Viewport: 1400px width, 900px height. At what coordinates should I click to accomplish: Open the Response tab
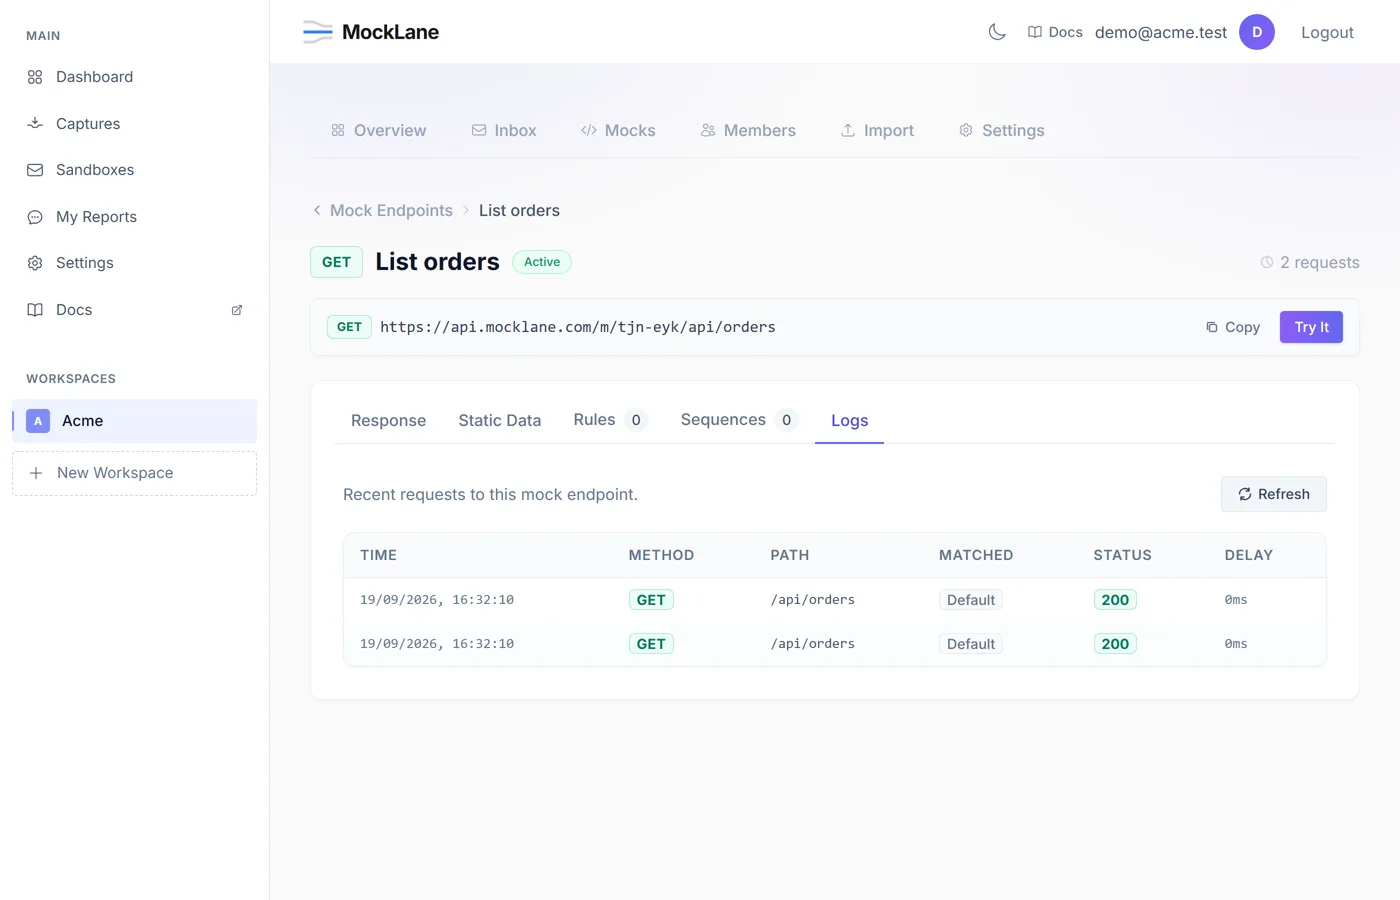[x=388, y=420]
